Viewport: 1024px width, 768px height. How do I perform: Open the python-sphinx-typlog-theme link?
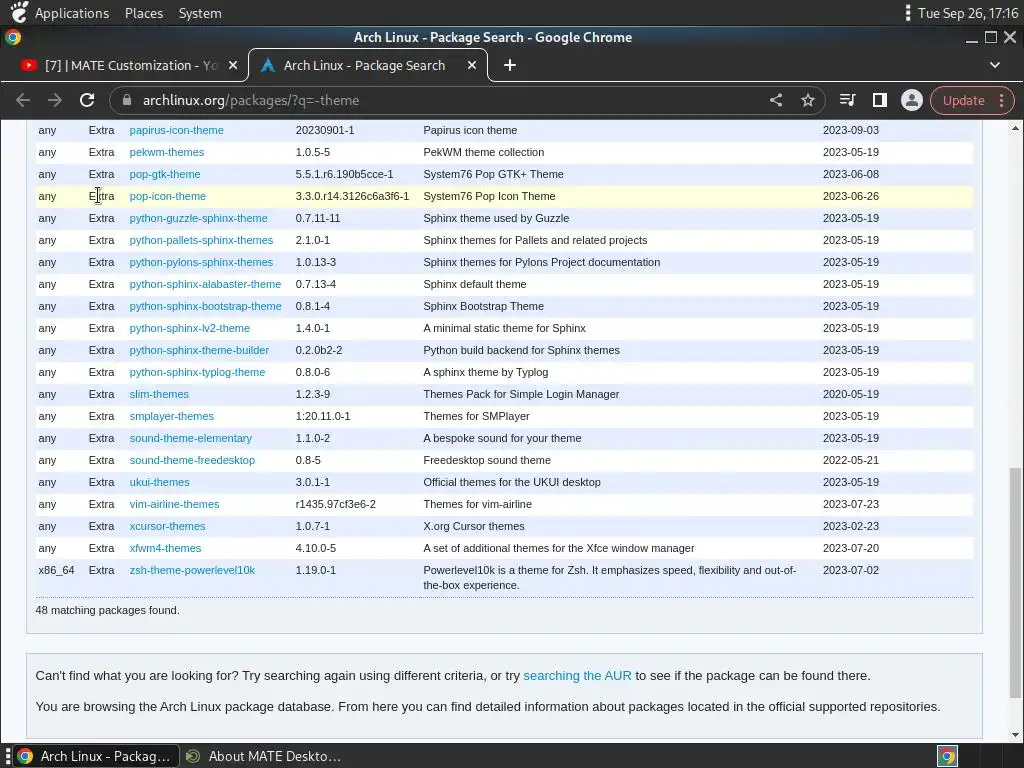197,372
